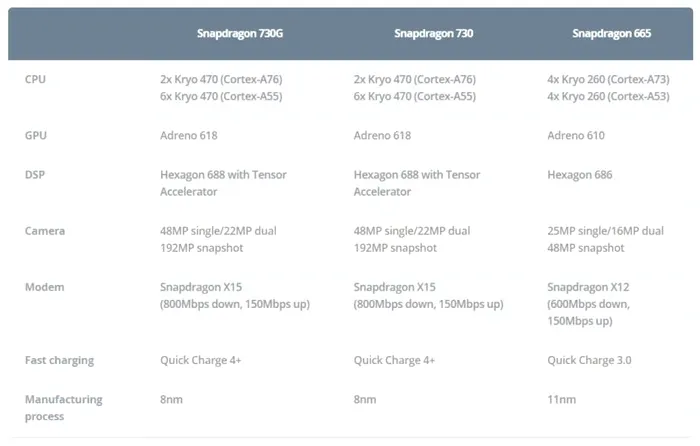Select Adreno 618 under Snapdragon 730G
This screenshot has width=700, height=446.
tap(189, 135)
